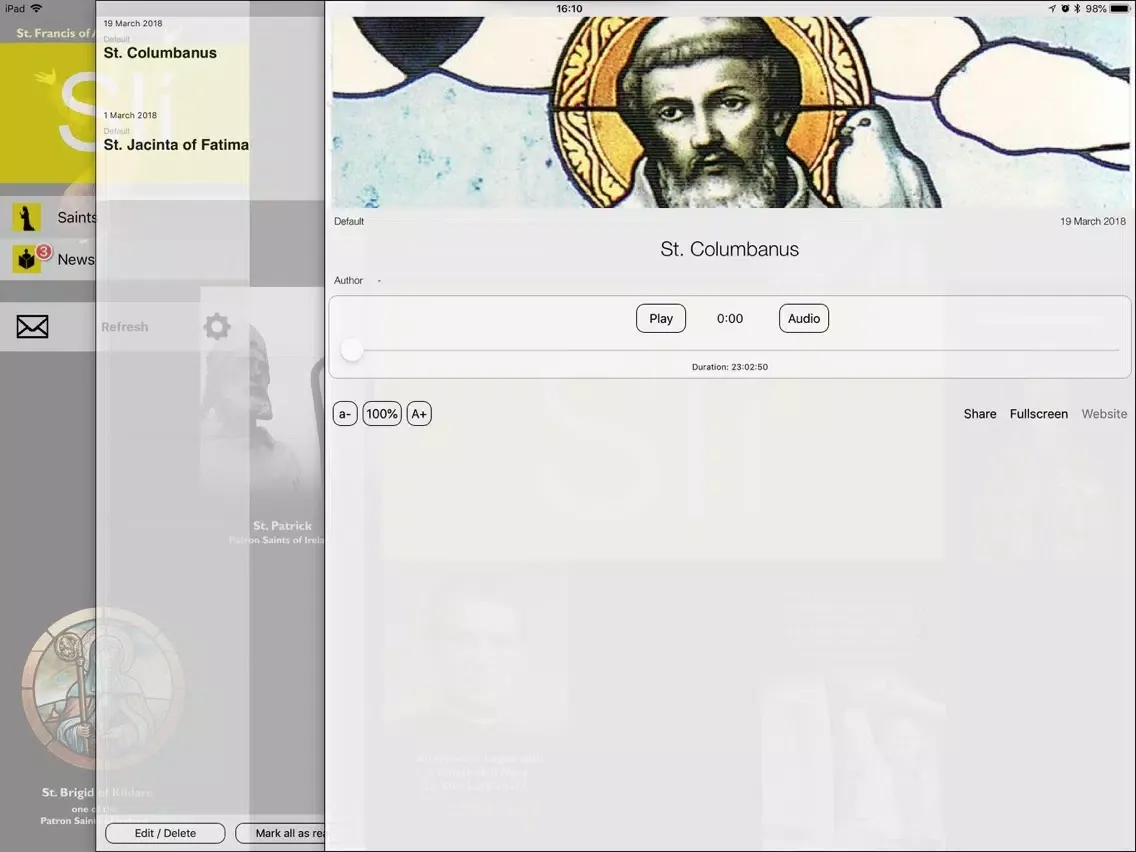Tap the St. Columbanus article title

pyautogui.click(x=730, y=249)
